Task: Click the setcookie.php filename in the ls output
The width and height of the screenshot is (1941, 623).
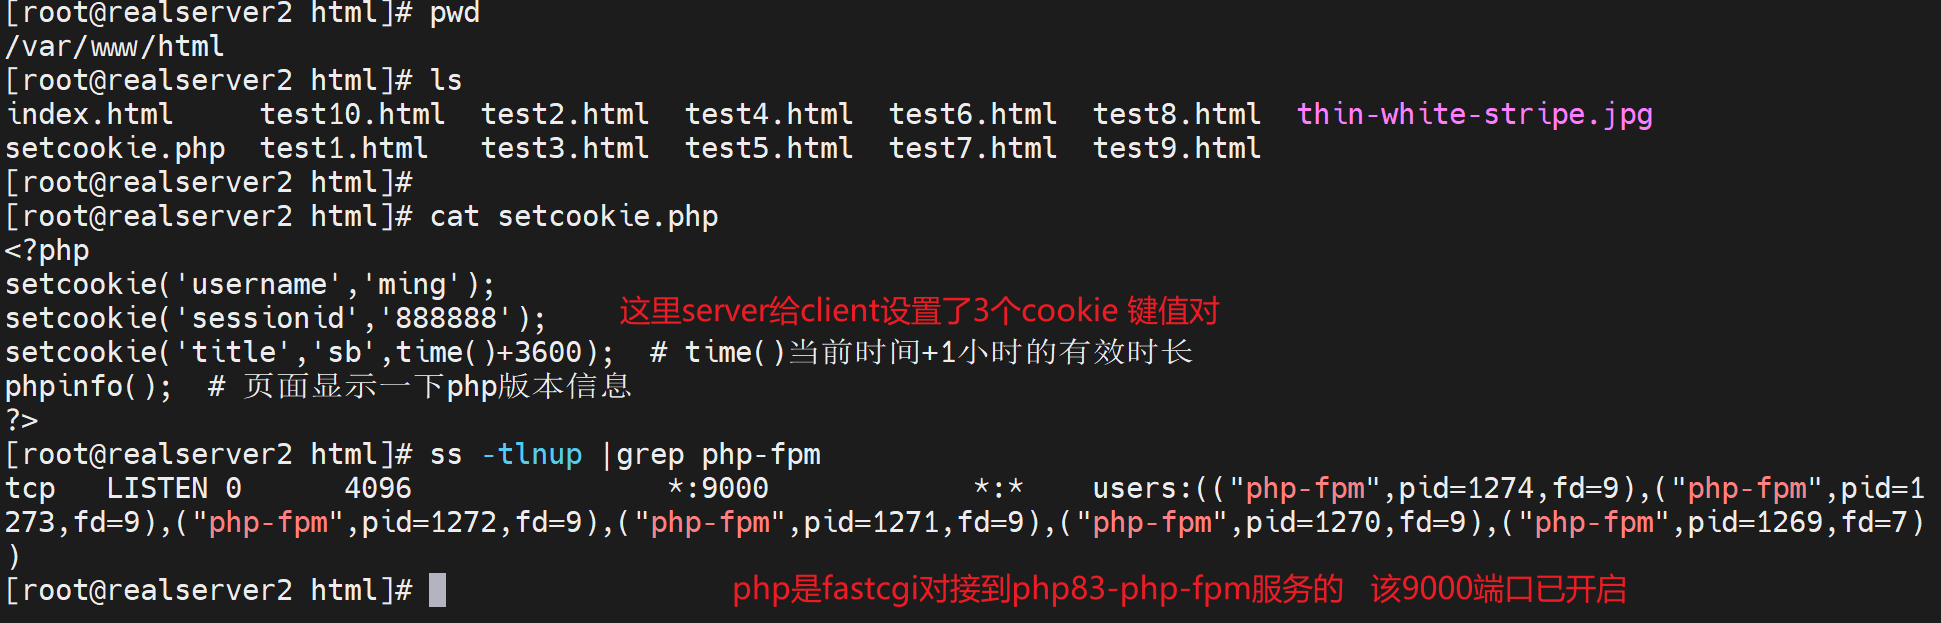Action: click(x=115, y=148)
